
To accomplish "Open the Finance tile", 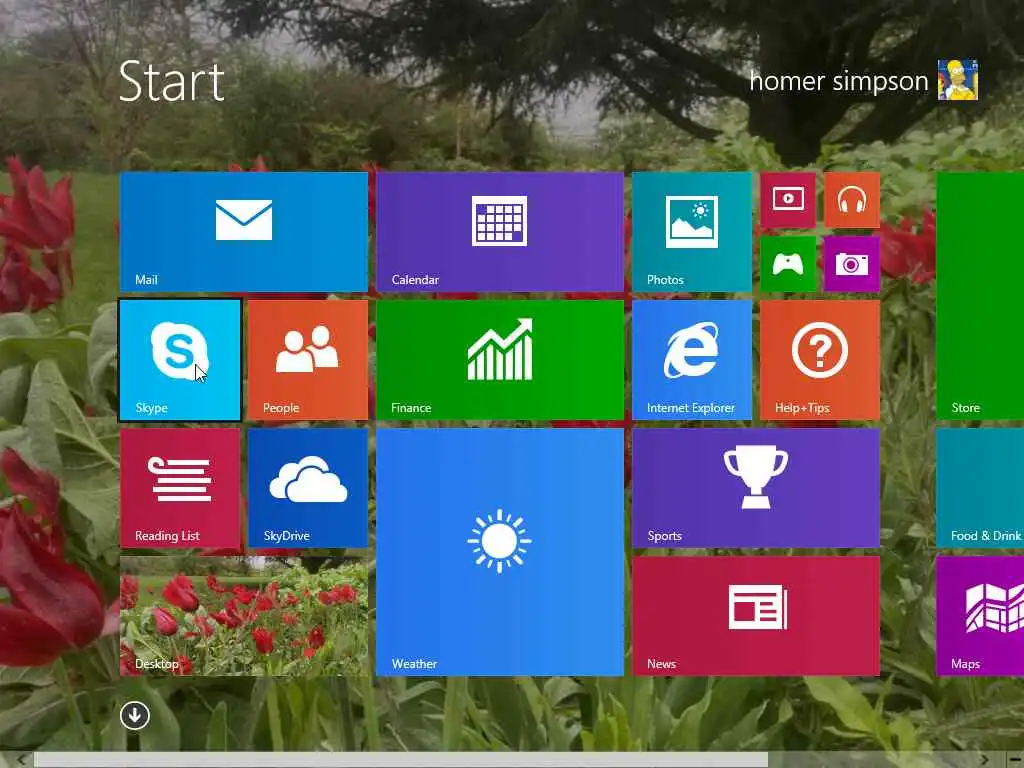I will 500,360.
